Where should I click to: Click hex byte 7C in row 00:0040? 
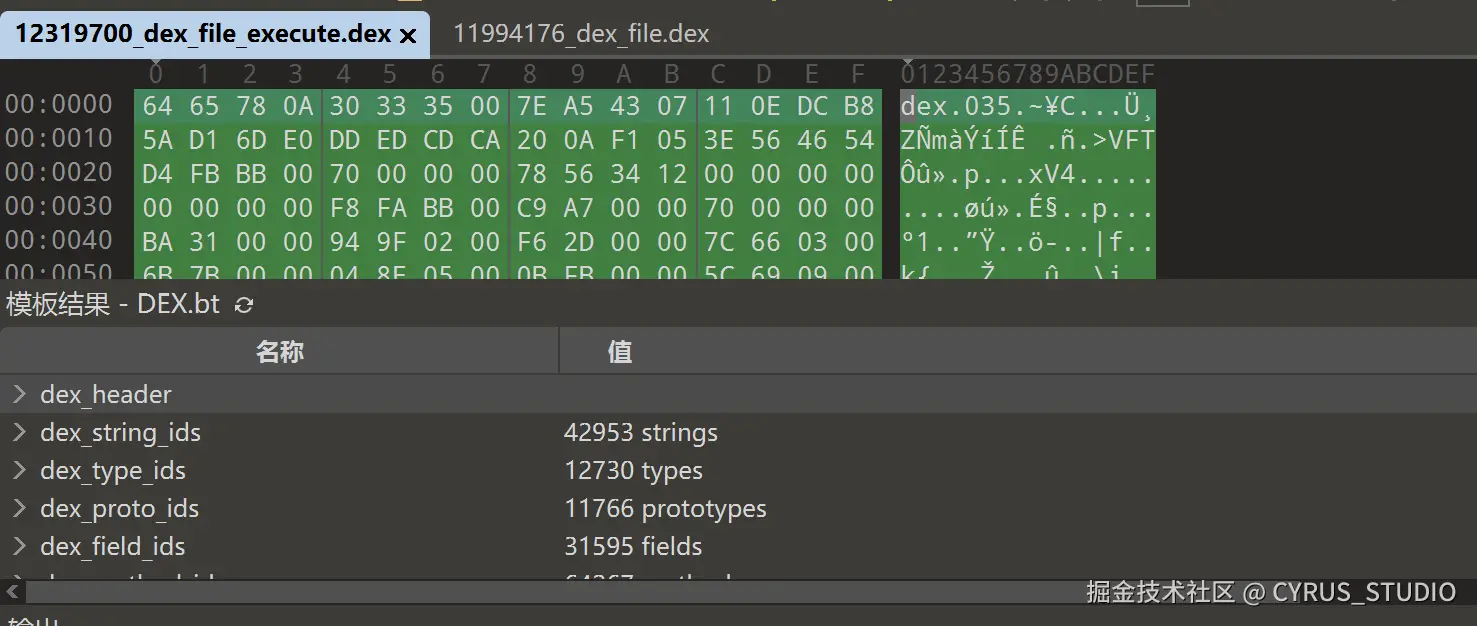click(x=719, y=242)
